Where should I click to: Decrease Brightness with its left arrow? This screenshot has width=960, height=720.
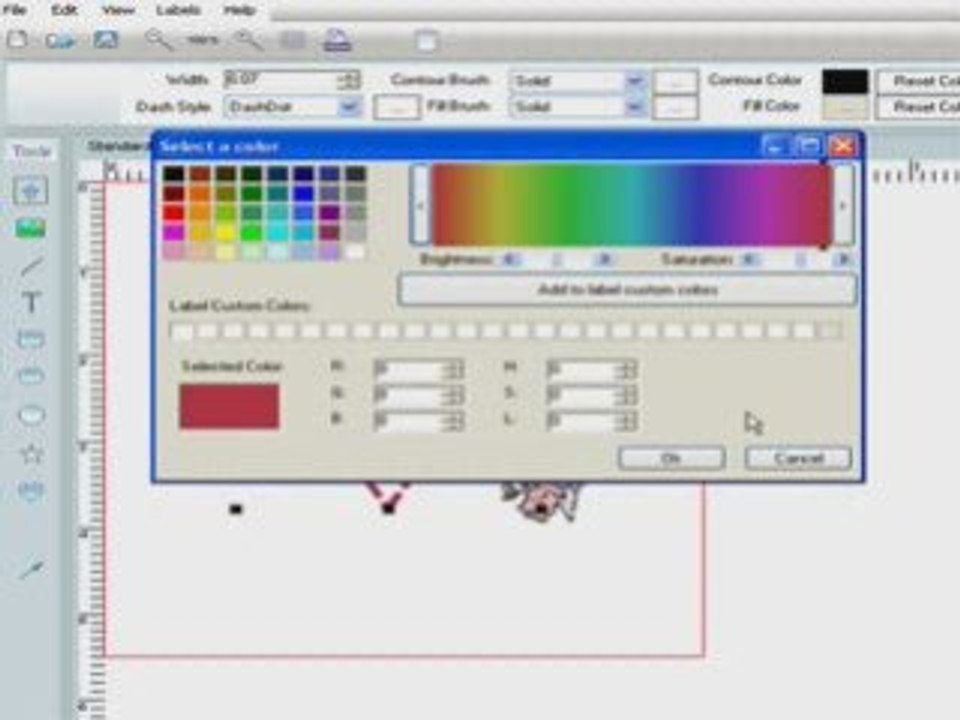coord(509,260)
